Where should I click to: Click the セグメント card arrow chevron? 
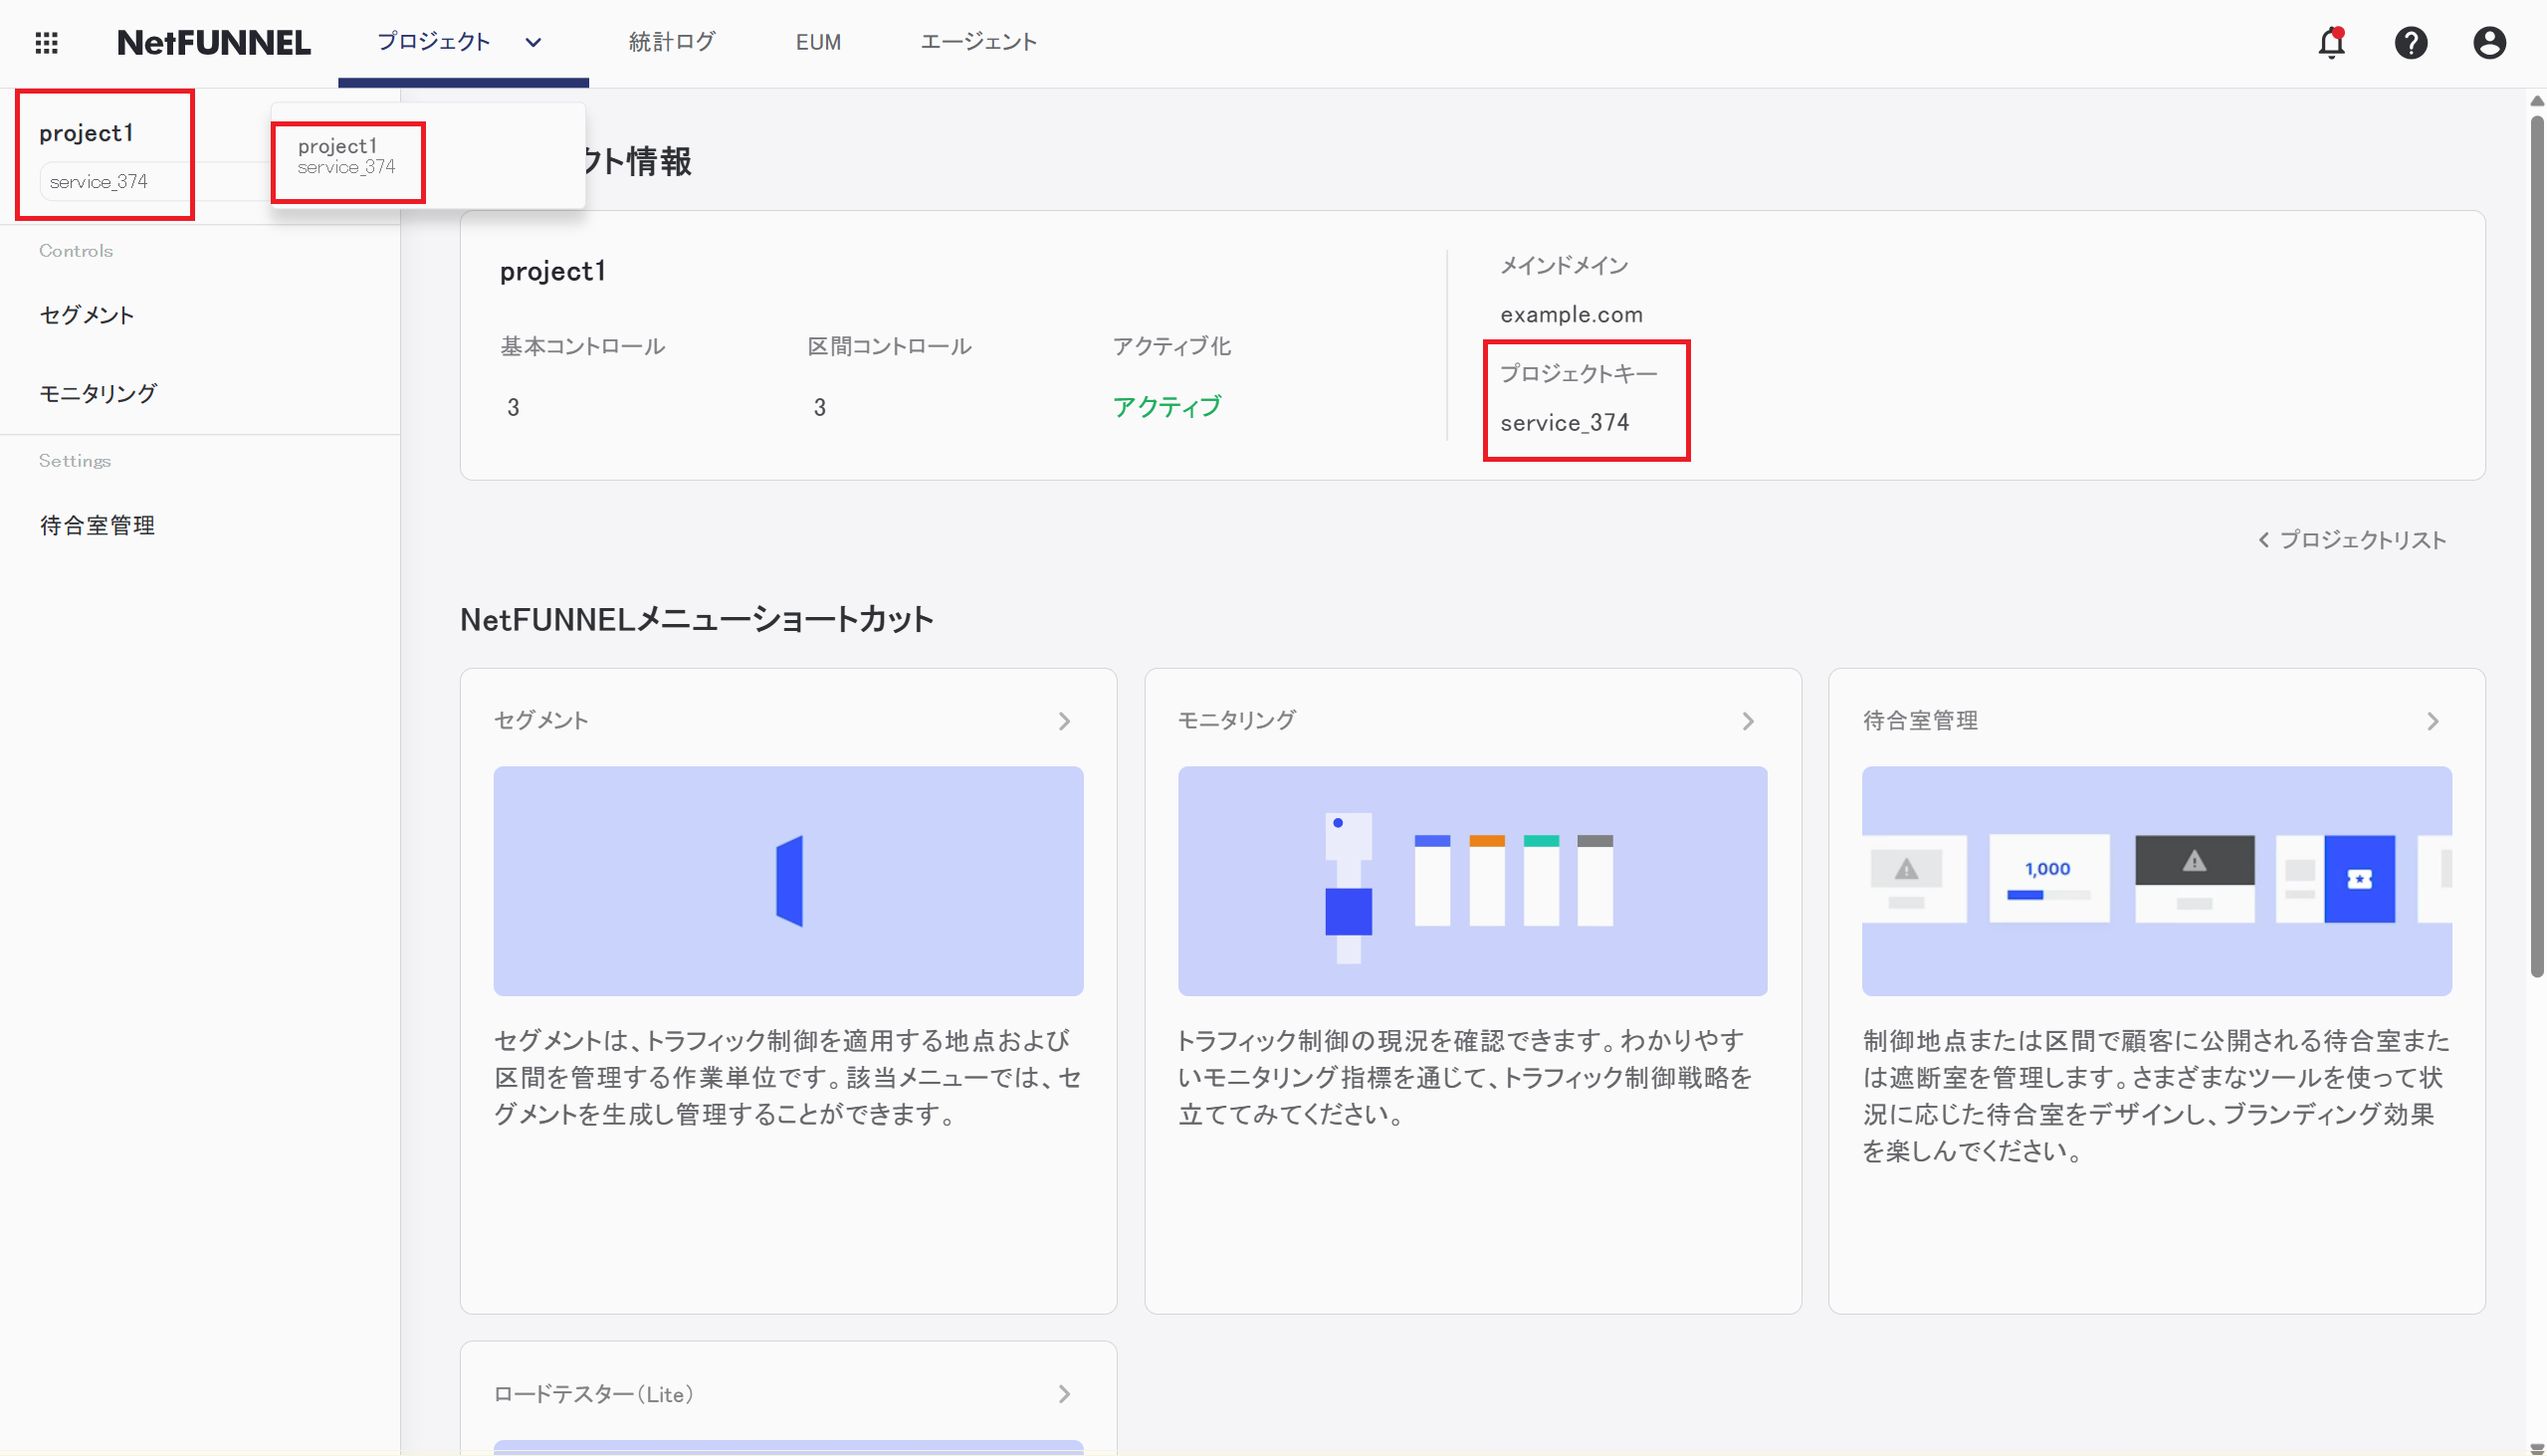[1064, 721]
